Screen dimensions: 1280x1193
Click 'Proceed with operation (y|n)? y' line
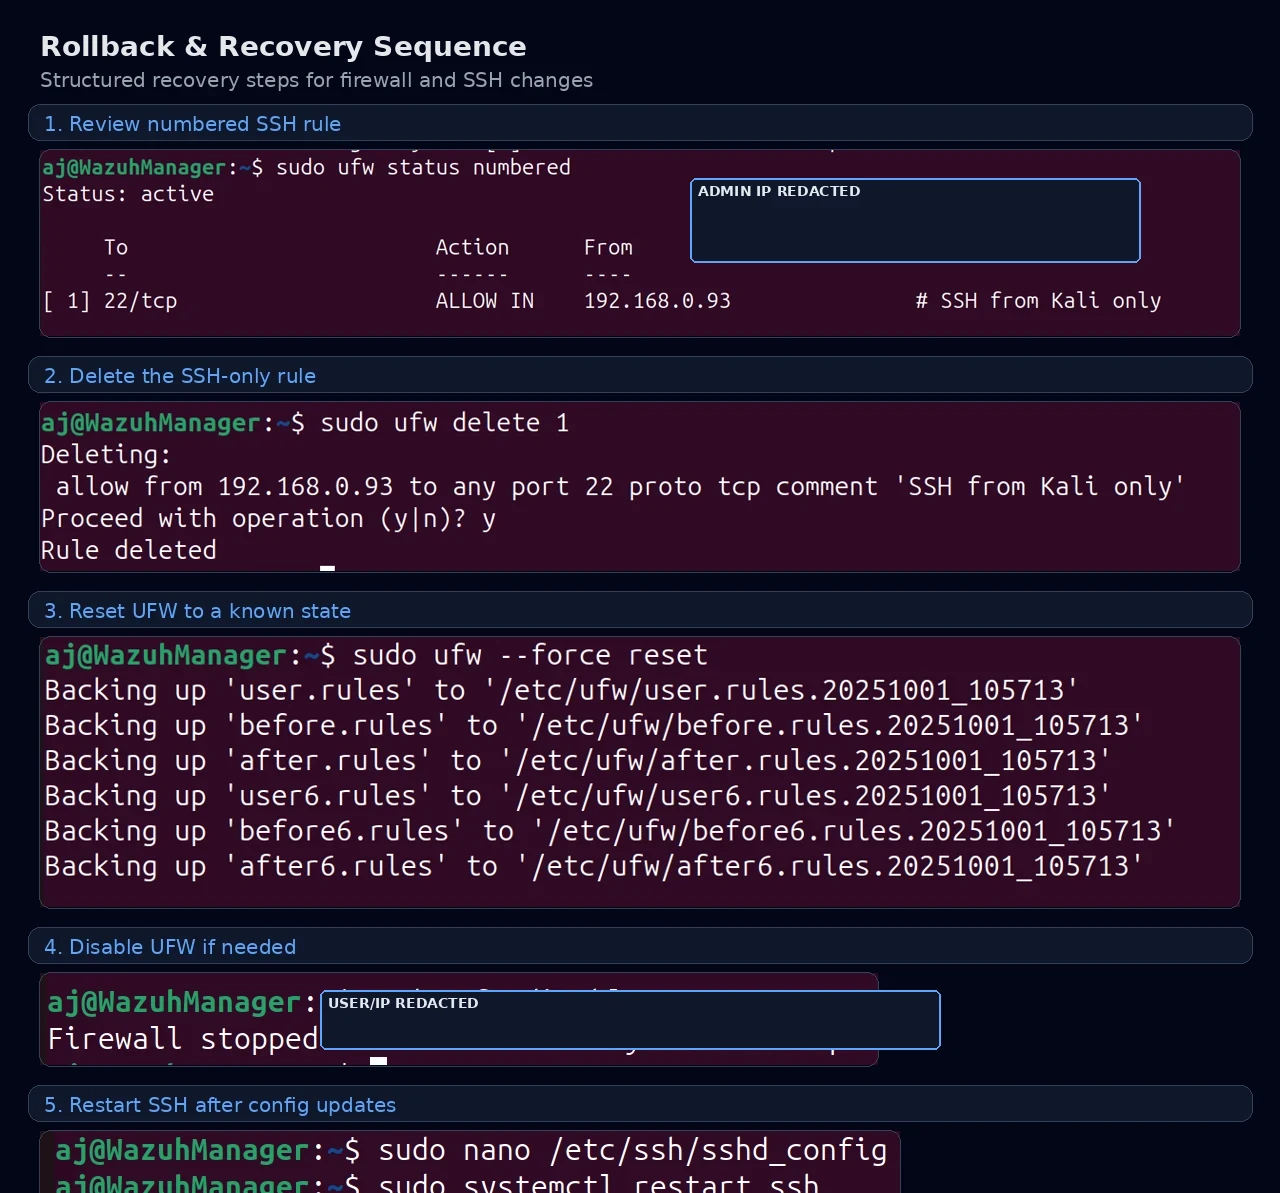coord(268,519)
